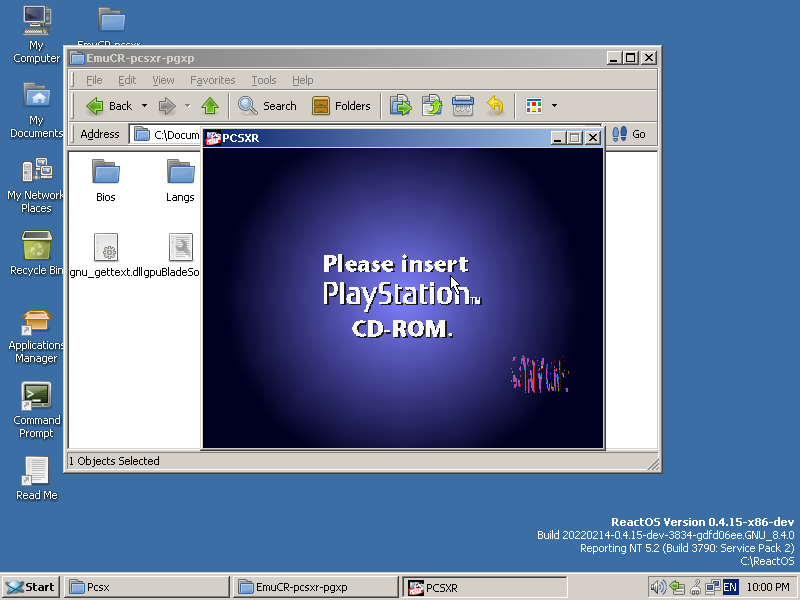Minimize the EmuCR-pcsxr-pgxp explorer window
The image size is (800, 600).
click(x=614, y=58)
